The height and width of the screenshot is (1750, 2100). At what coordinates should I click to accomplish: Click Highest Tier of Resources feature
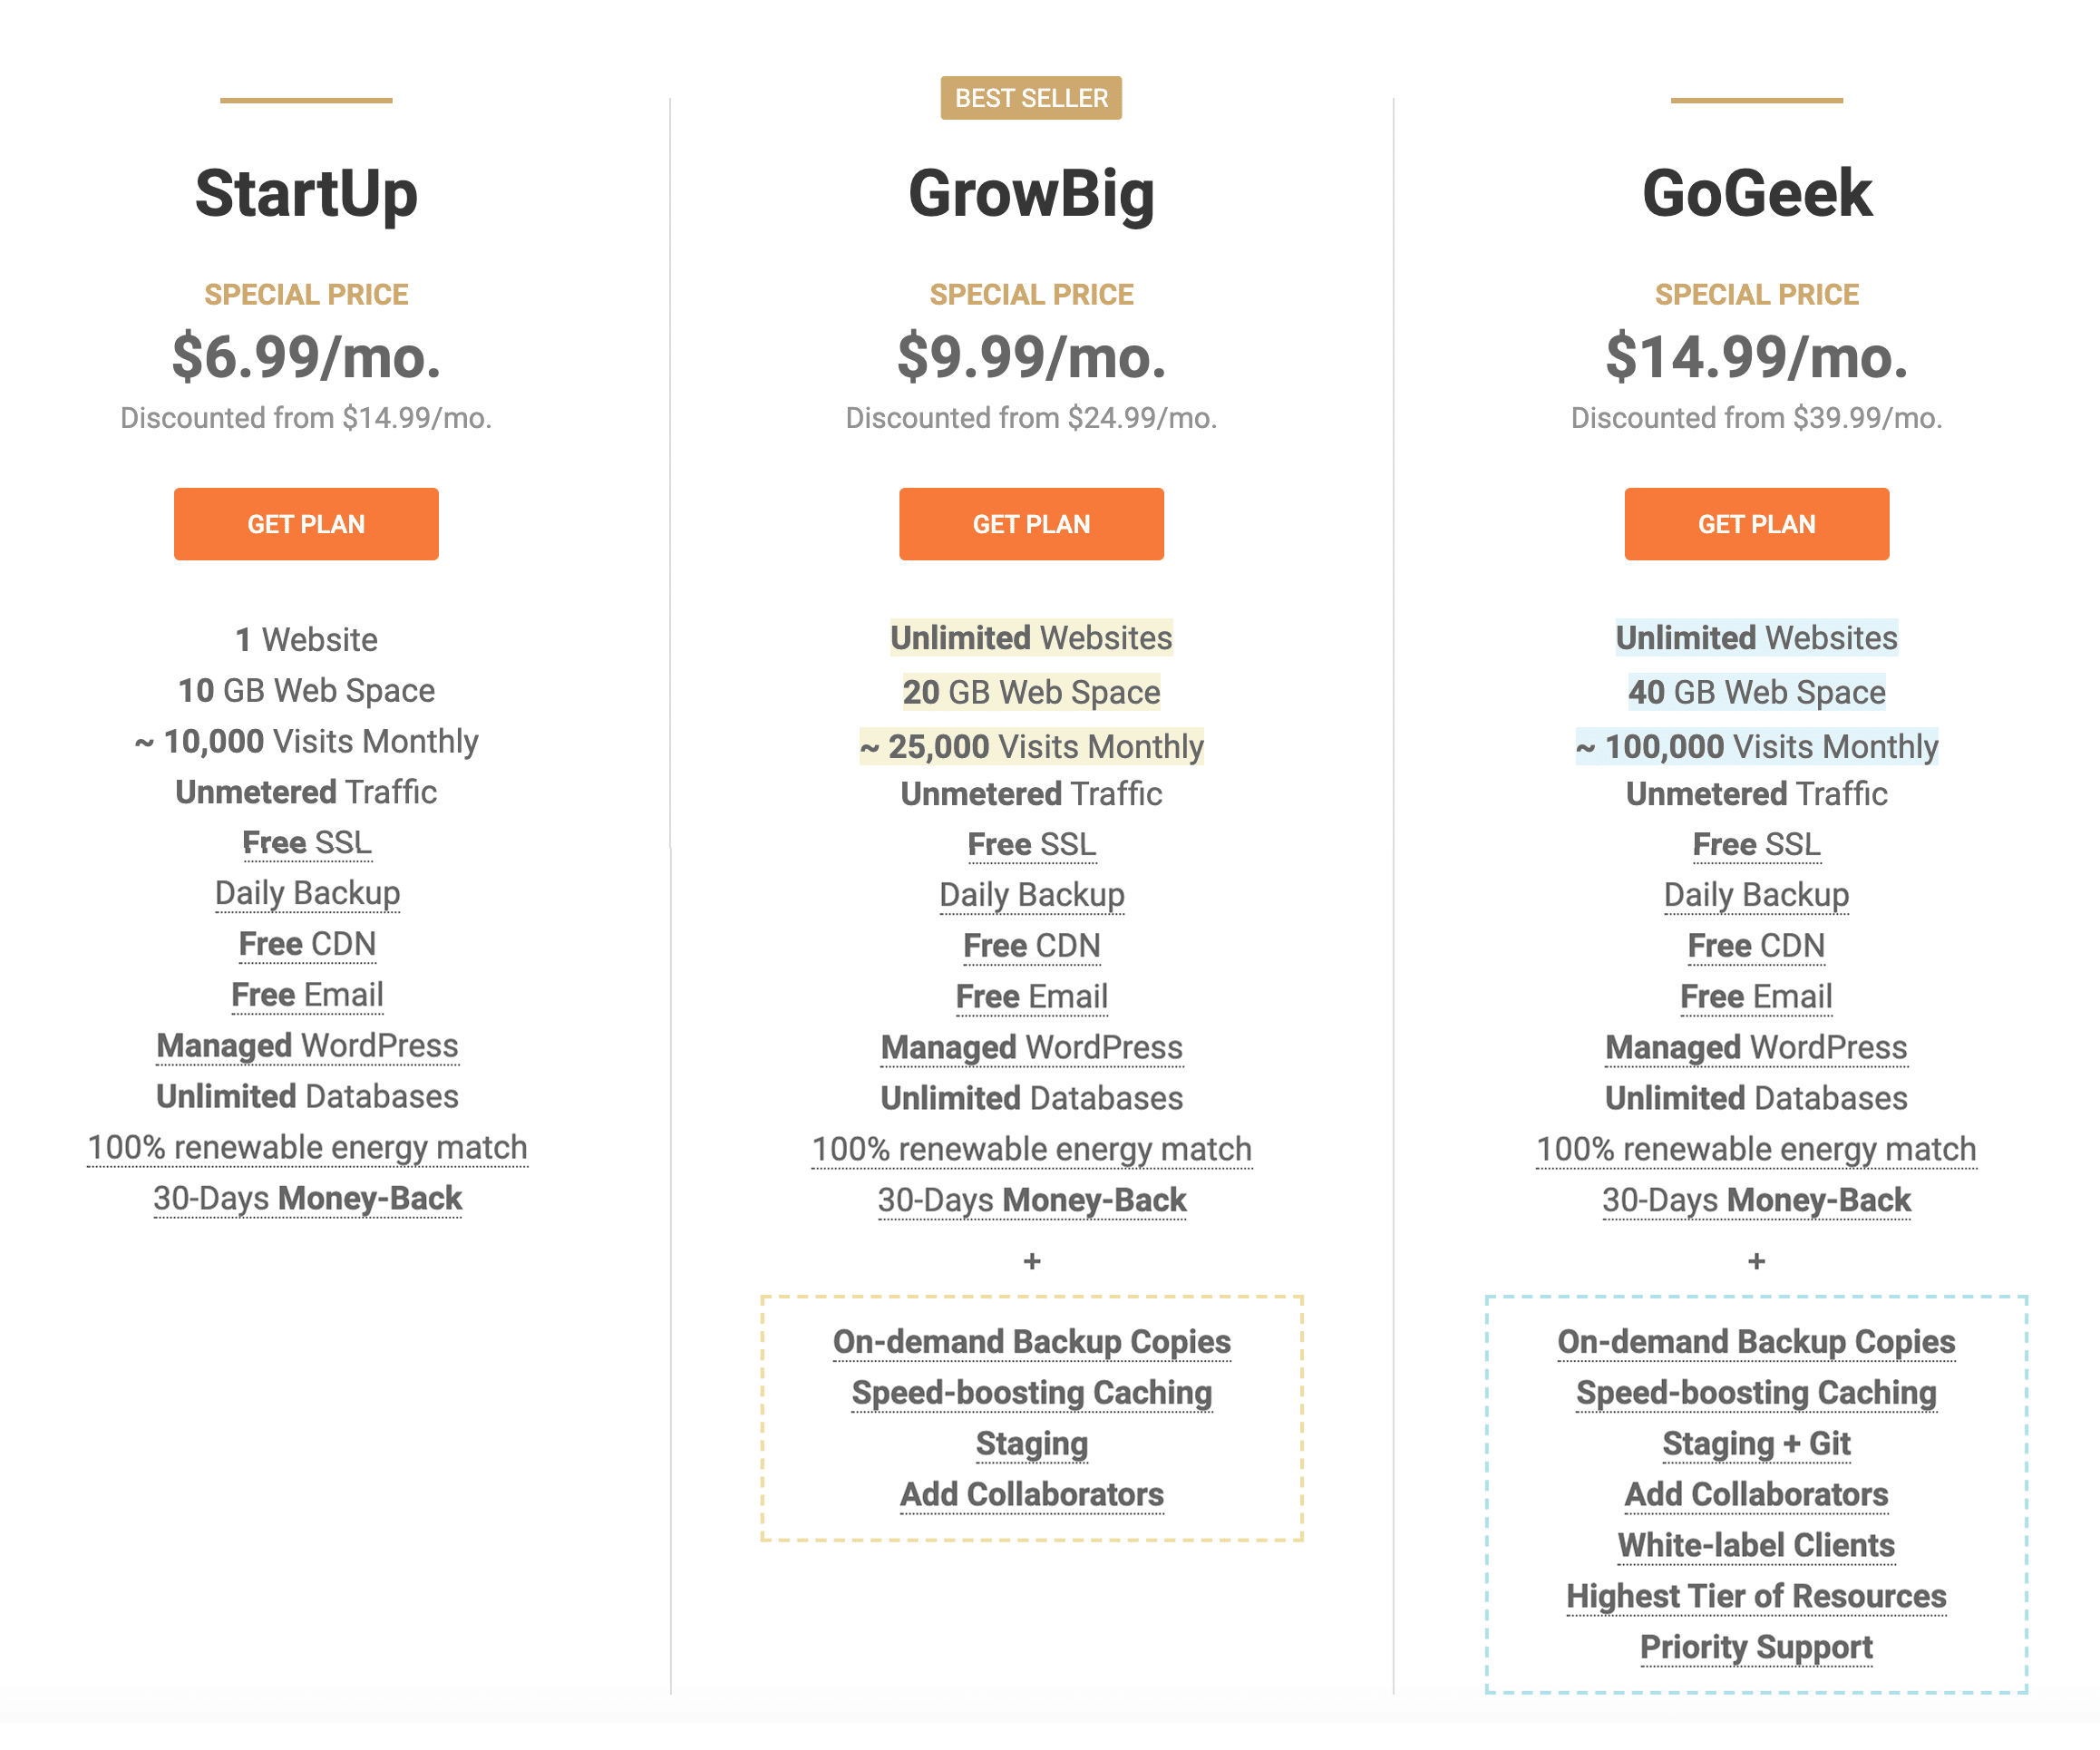(1756, 1596)
